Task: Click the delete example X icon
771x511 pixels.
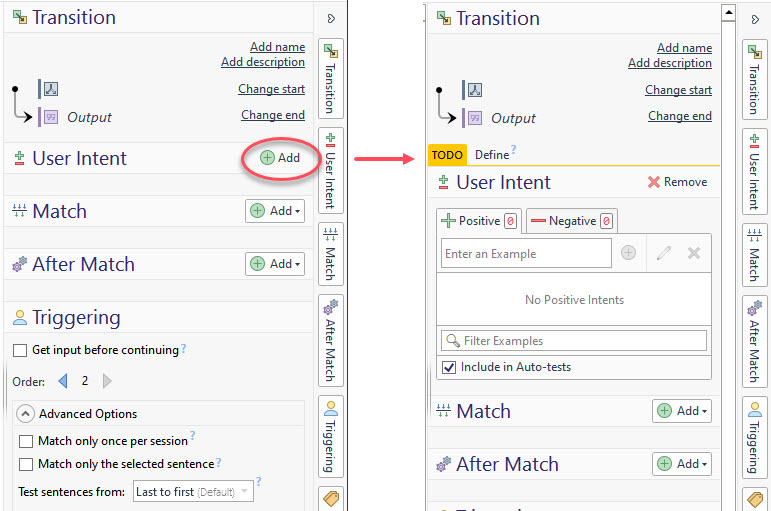Action: tap(694, 254)
